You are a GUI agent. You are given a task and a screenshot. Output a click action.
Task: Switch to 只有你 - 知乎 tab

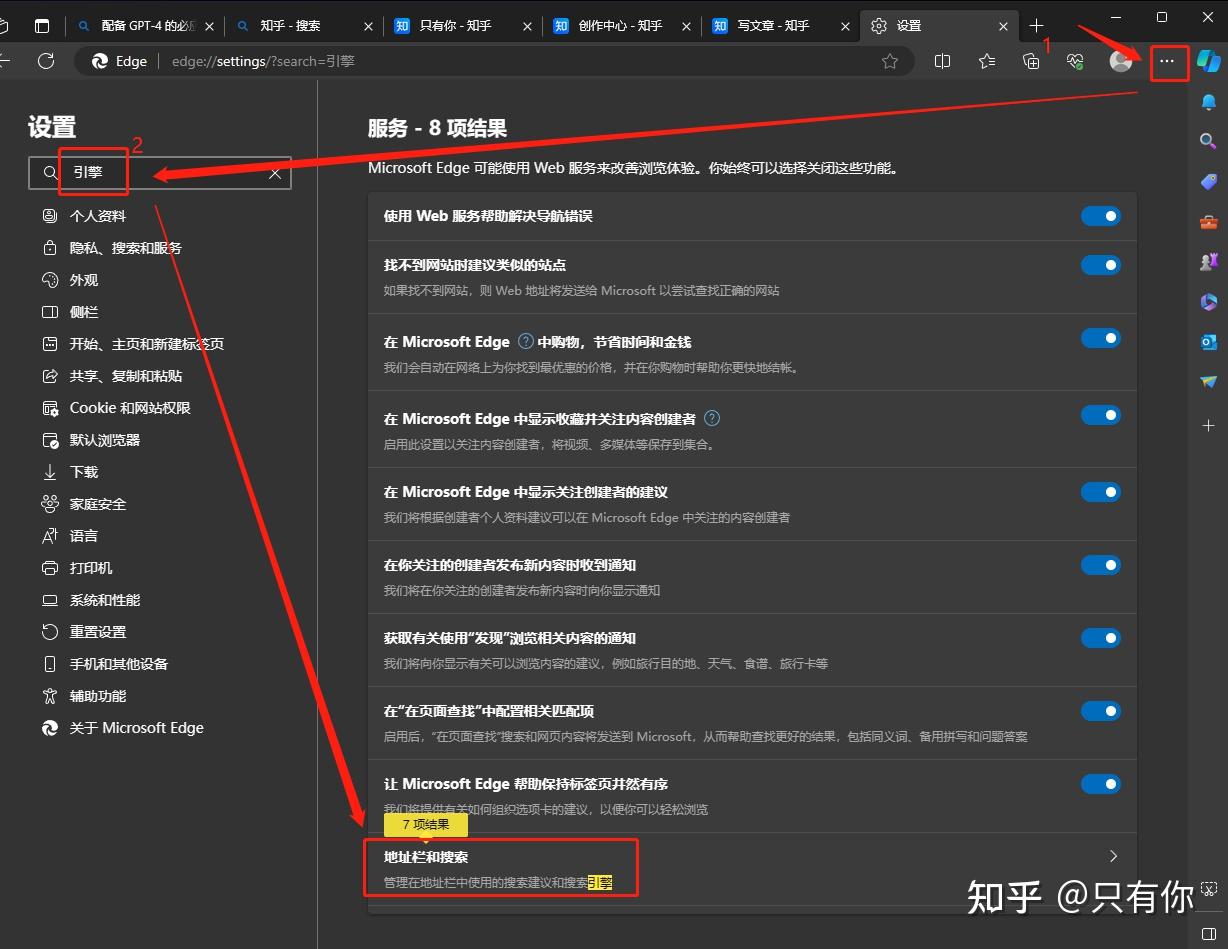(x=463, y=26)
